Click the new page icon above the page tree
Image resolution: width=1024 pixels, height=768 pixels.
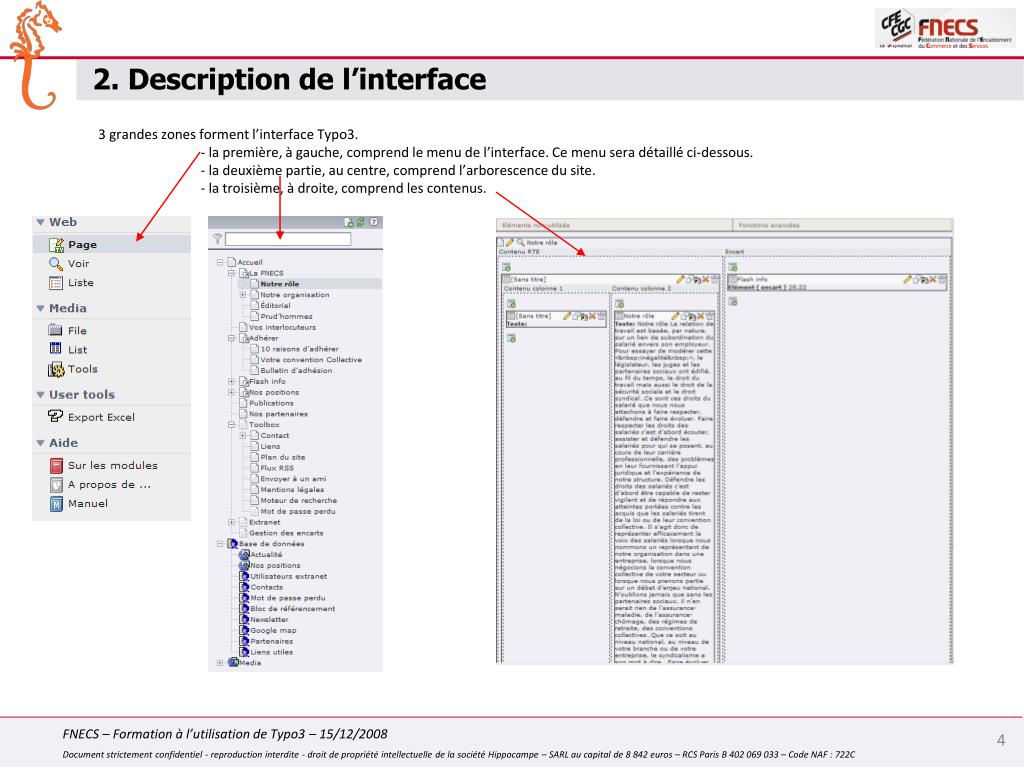coord(349,222)
